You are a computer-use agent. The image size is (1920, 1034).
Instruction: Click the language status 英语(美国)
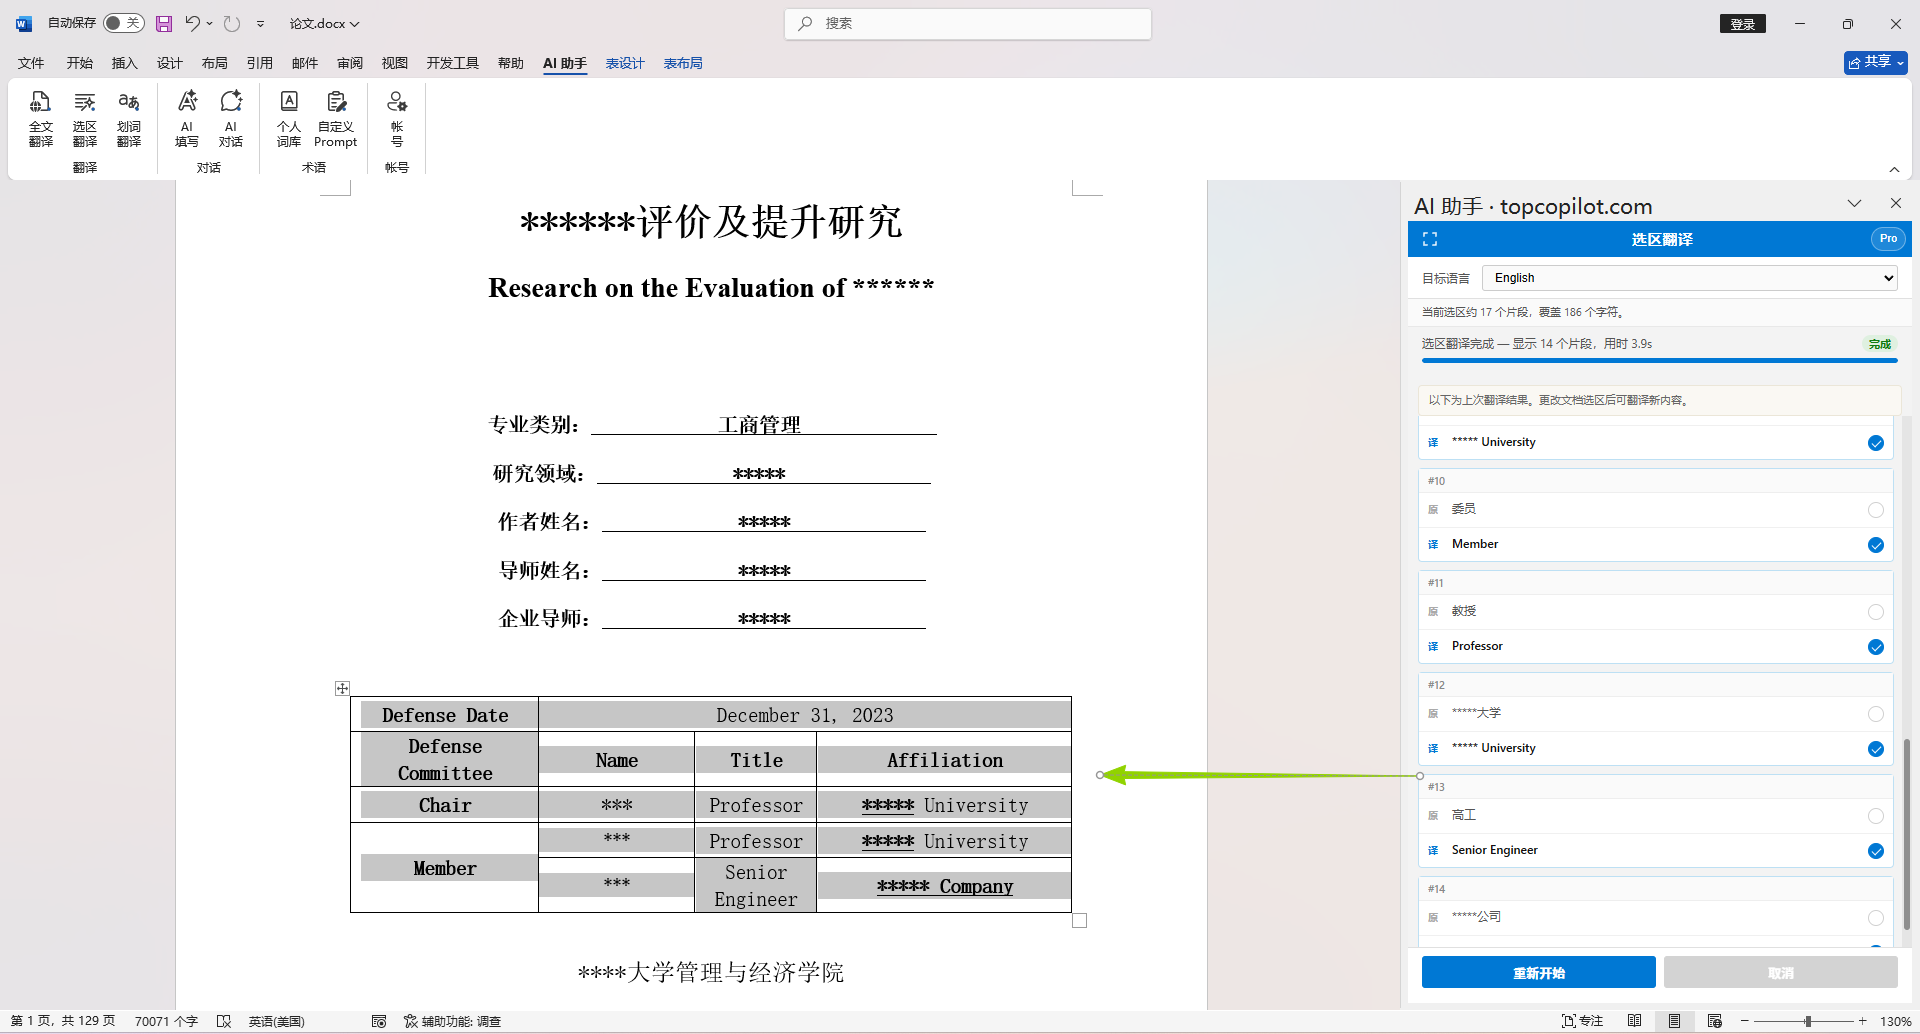pyautogui.click(x=277, y=1021)
